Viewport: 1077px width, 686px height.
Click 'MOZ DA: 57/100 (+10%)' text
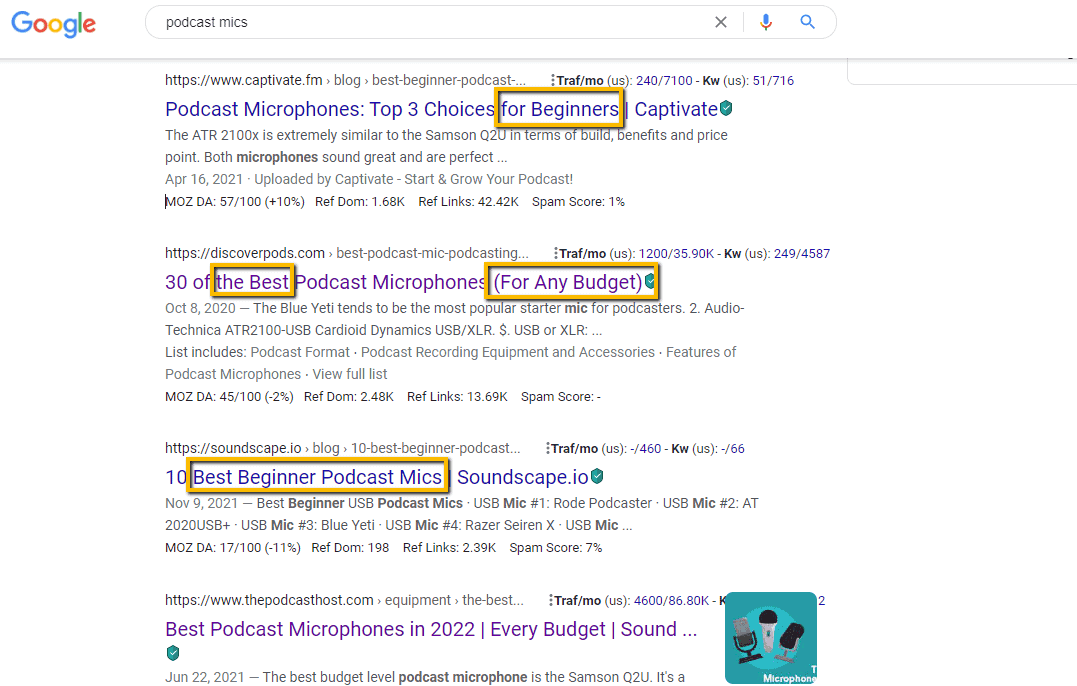(235, 202)
